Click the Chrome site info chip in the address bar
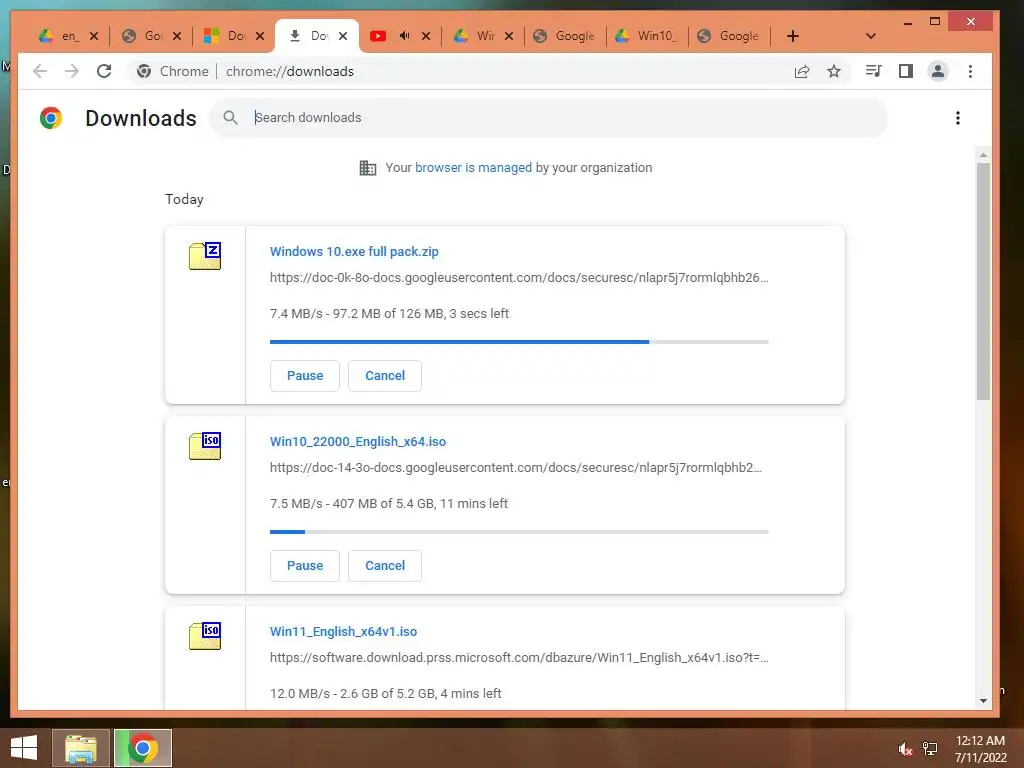This screenshot has width=1024, height=768. 173,71
